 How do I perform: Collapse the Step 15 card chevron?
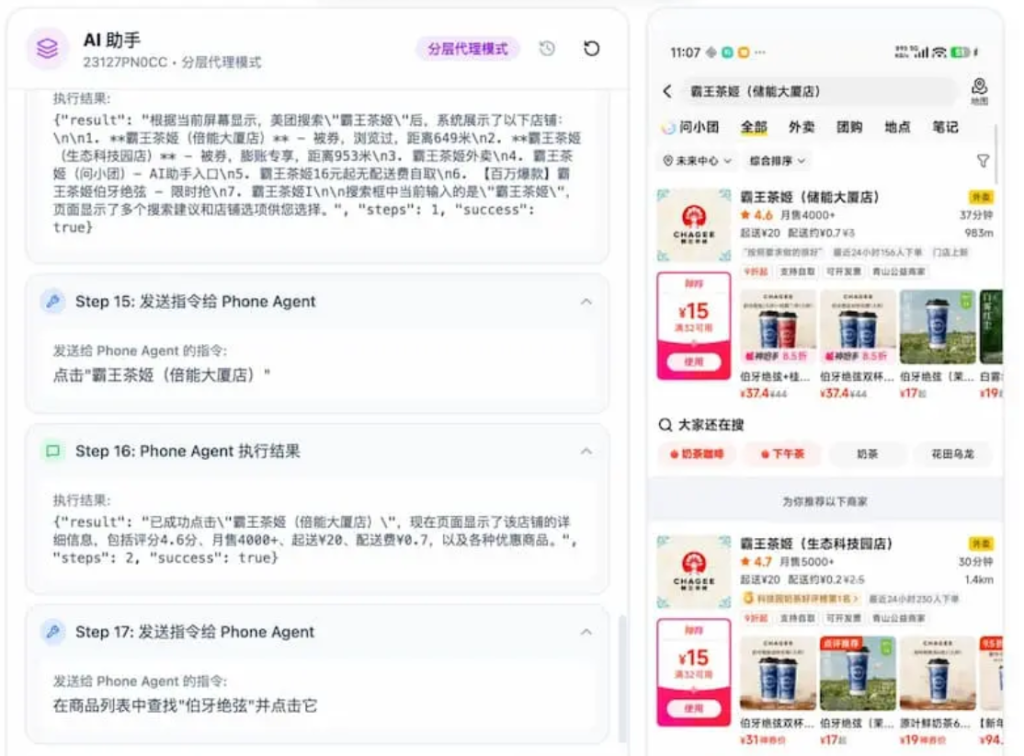tap(588, 302)
